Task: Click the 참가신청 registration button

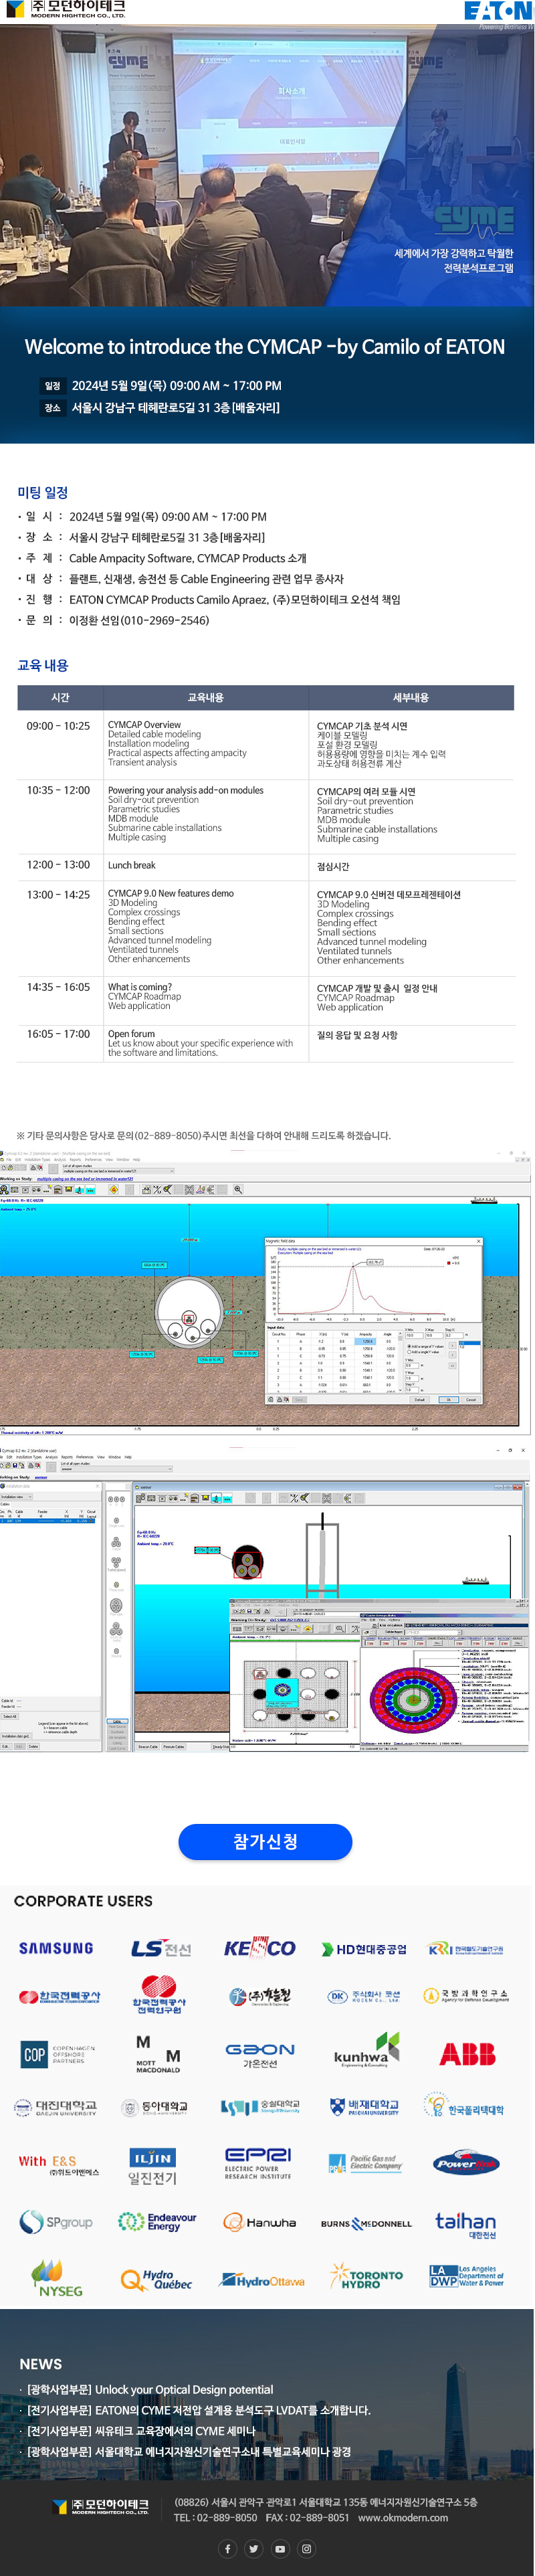Action: (265, 1841)
